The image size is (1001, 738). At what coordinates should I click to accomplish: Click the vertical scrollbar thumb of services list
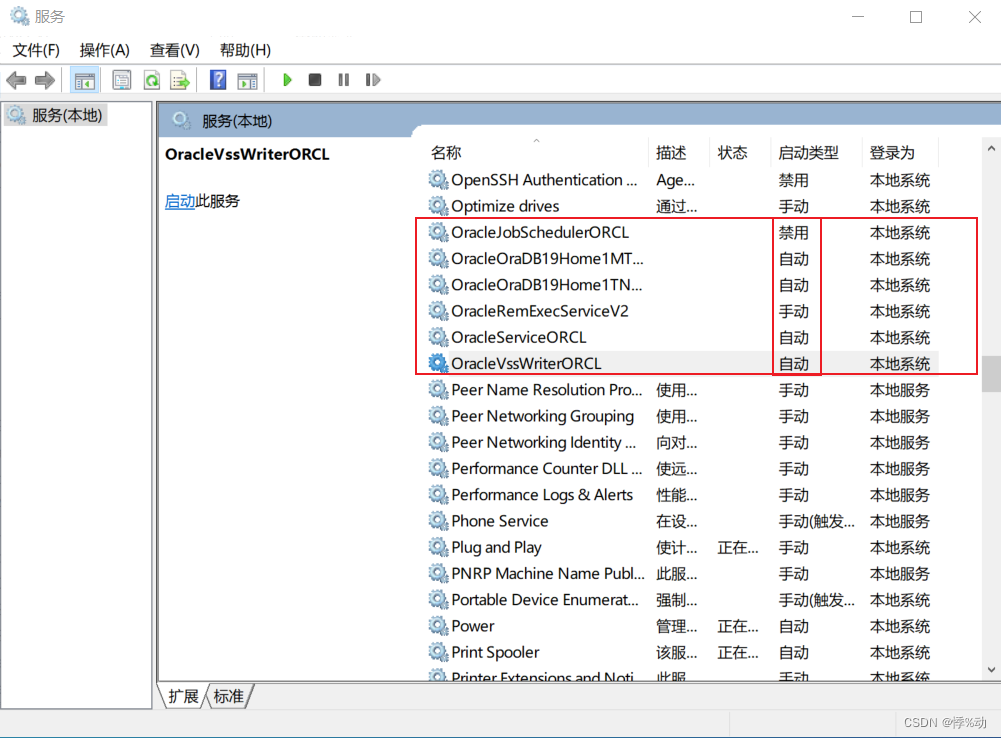(x=991, y=373)
